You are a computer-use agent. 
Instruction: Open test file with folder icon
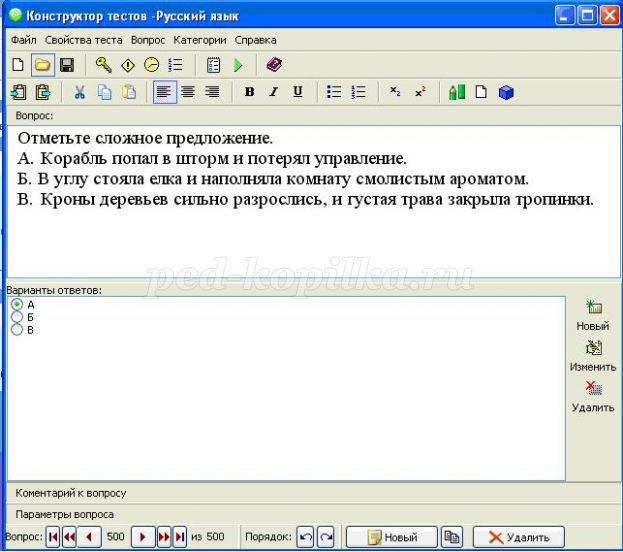43,65
